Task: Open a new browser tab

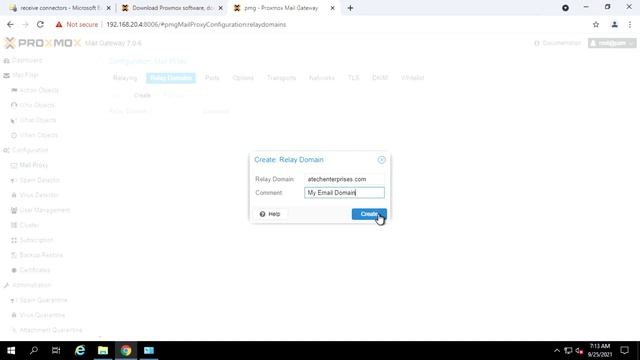Action: point(350,8)
